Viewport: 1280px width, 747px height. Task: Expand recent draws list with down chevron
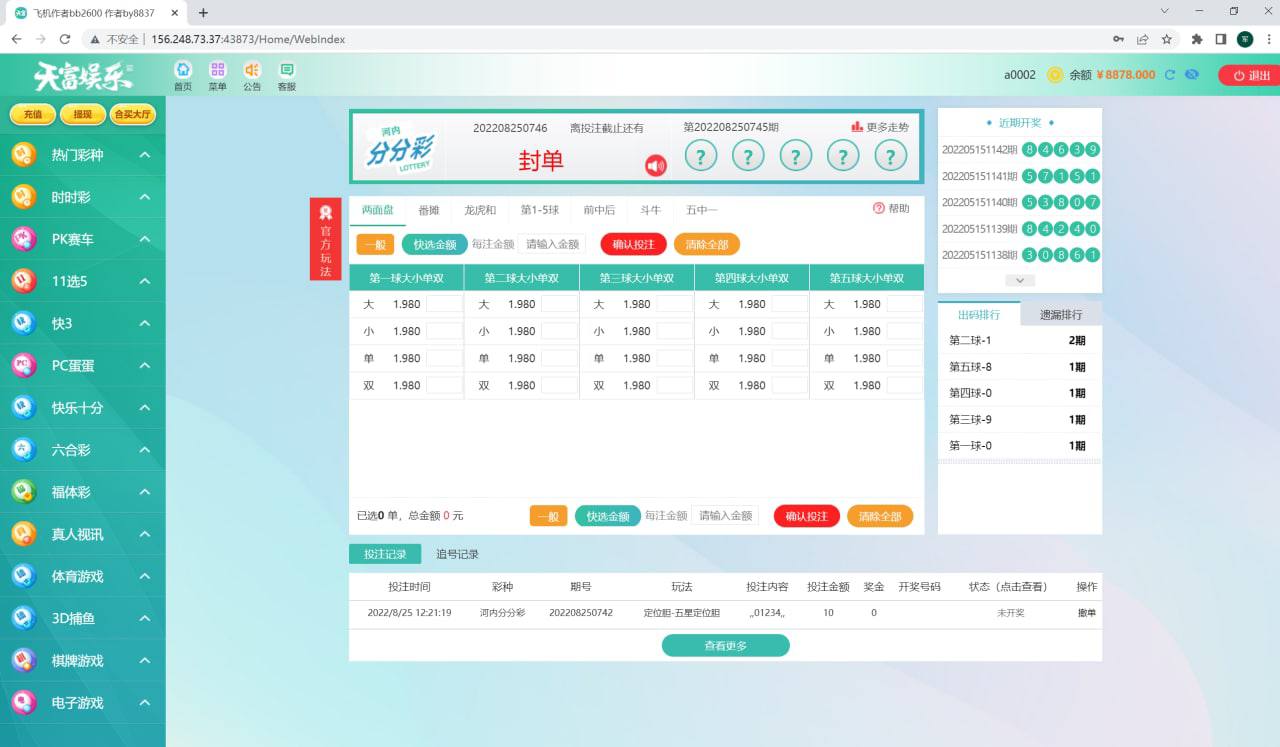(x=1019, y=281)
